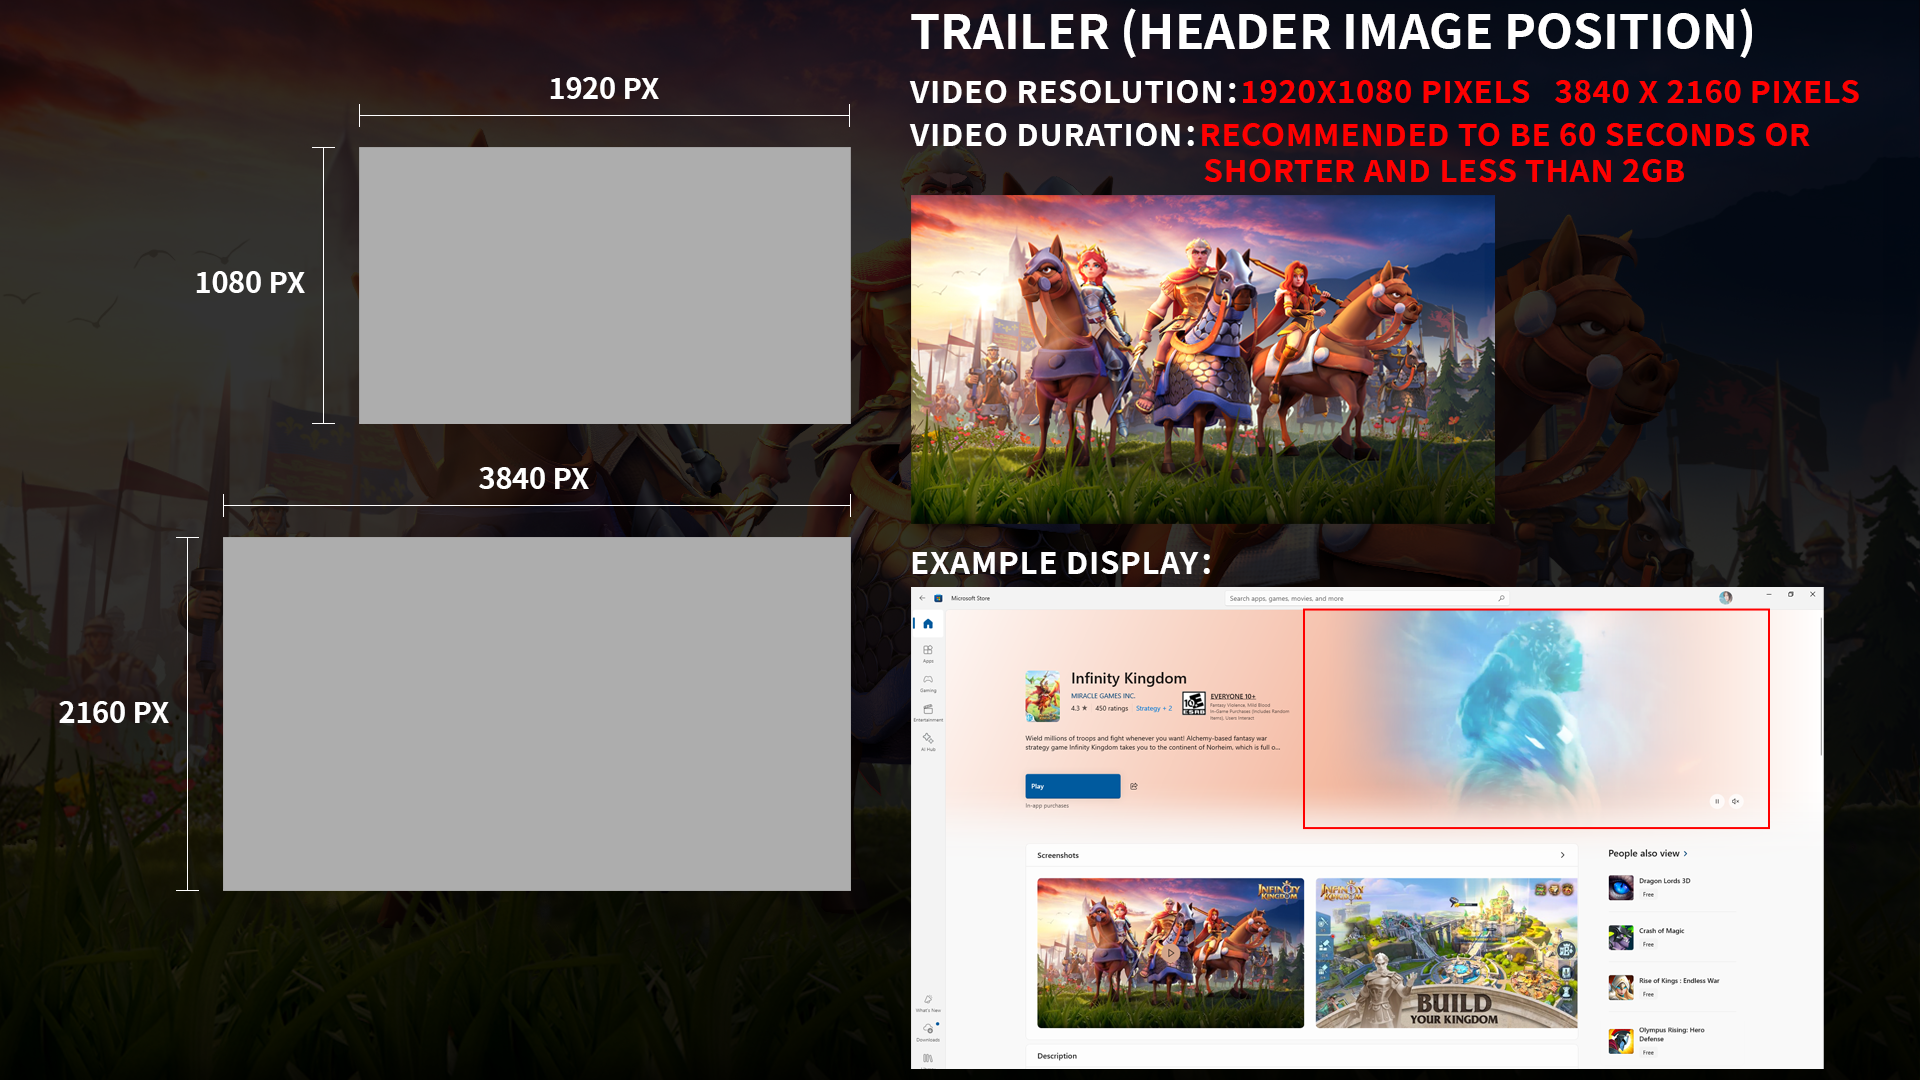This screenshot has height=1080, width=1920.
Task: Open the Dragon Lords 3D app icon
Action: [1621, 887]
